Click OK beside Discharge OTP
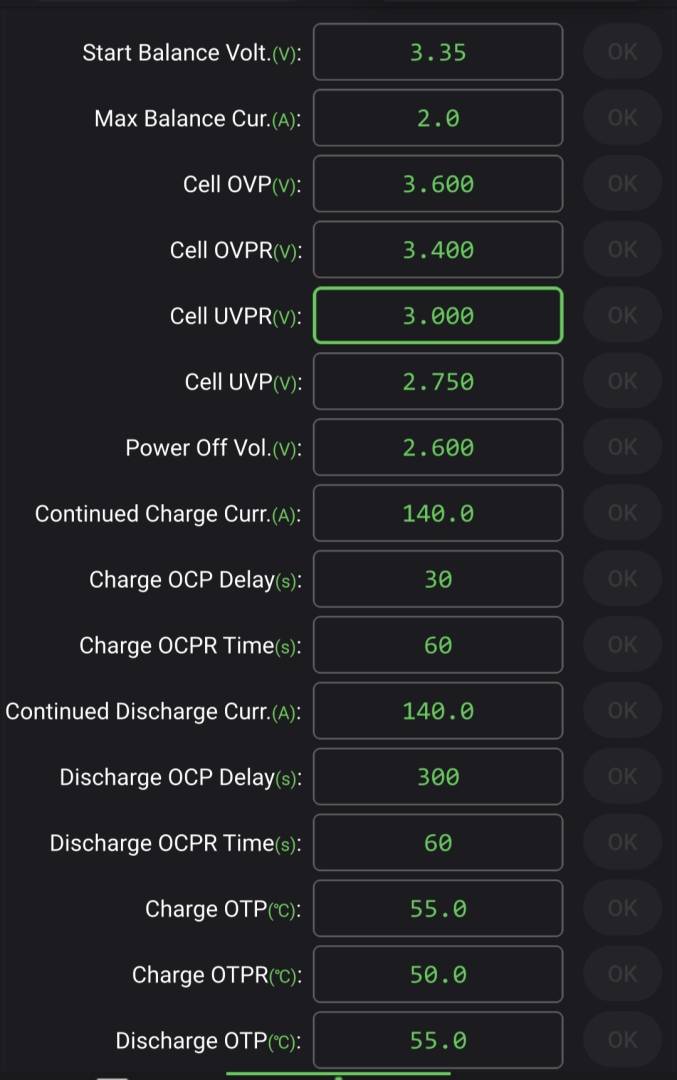Image resolution: width=677 pixels, height=1080 pixels. pos(623,1040)
